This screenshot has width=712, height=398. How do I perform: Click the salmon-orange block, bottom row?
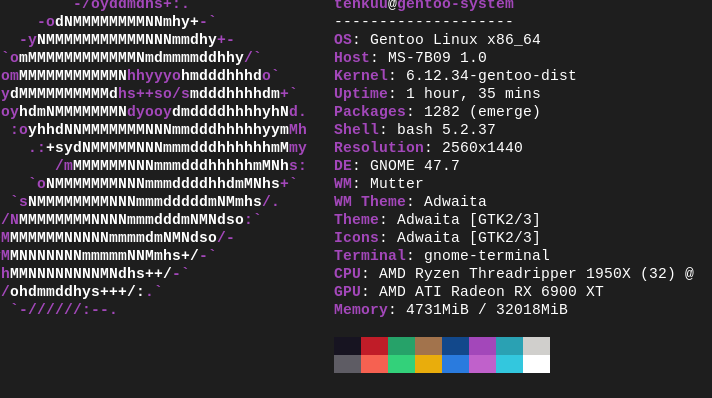pos(374,364)
